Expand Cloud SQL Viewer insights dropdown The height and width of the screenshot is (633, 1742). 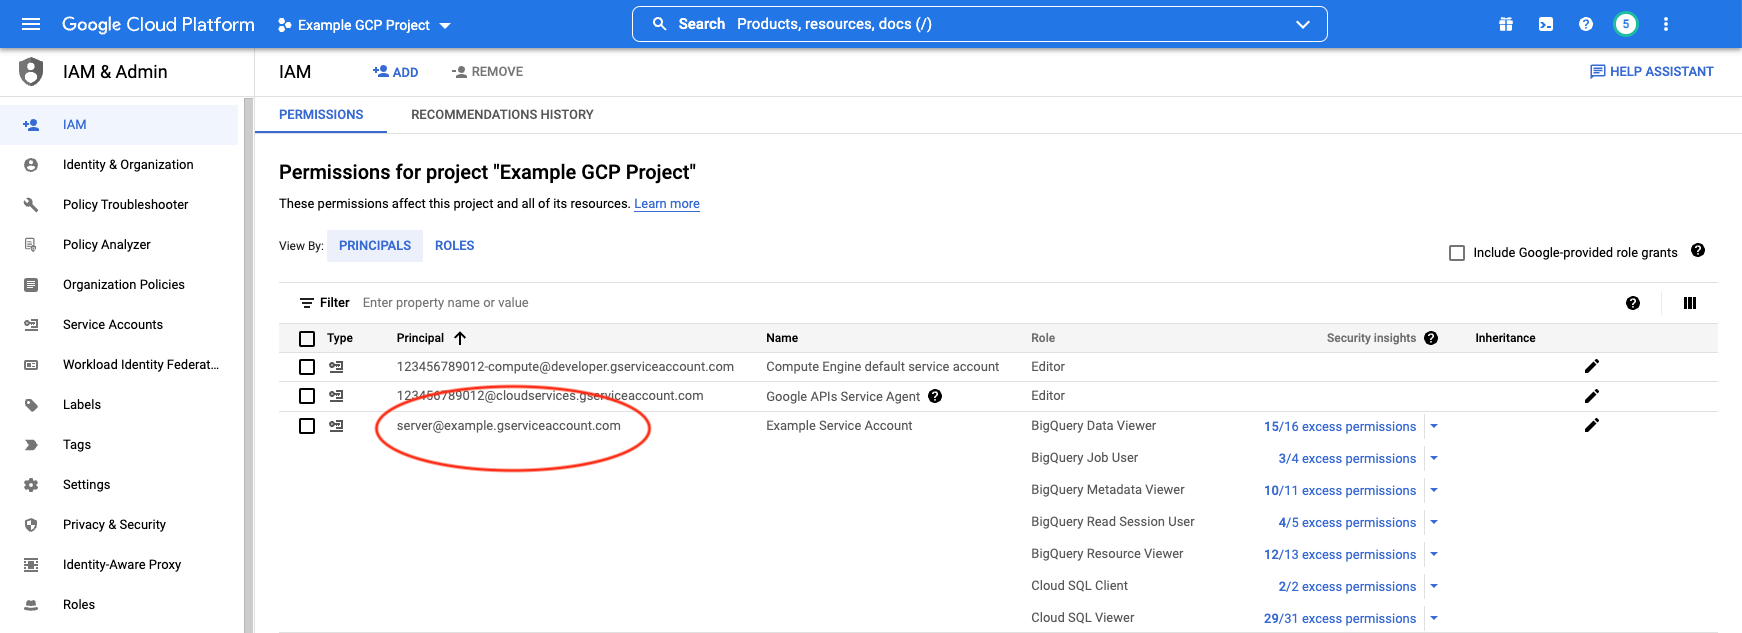click(x=1434, y=618)
